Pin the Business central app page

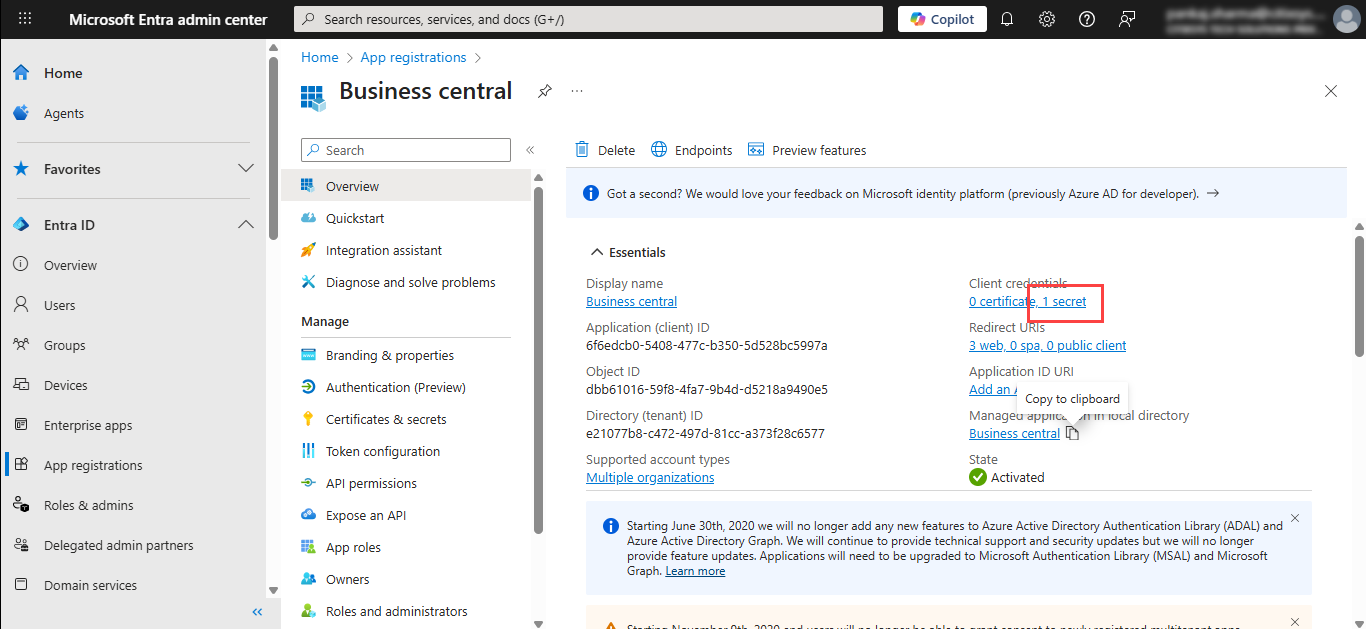tap(544, 91)
